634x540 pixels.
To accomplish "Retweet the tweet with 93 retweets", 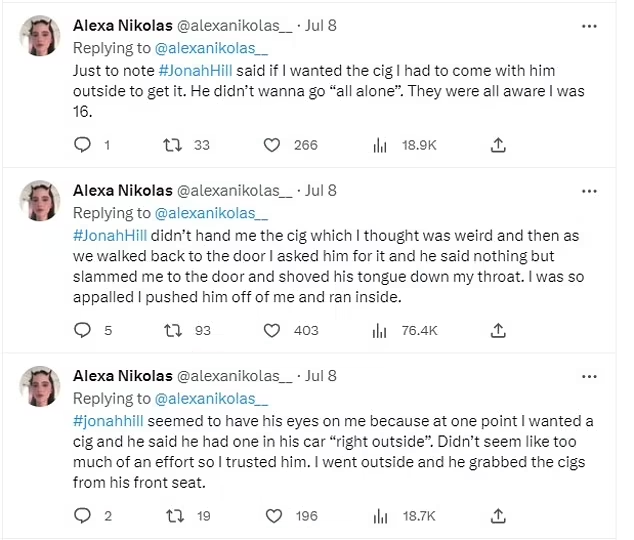I will [x=170, y=330].
